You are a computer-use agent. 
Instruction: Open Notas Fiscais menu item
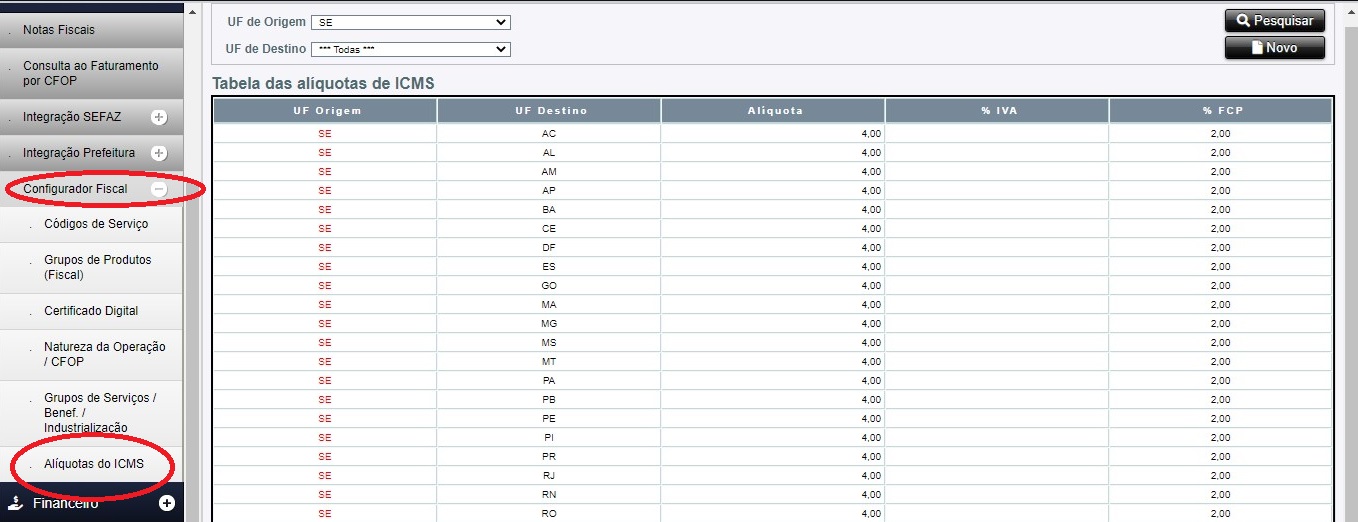59,31
